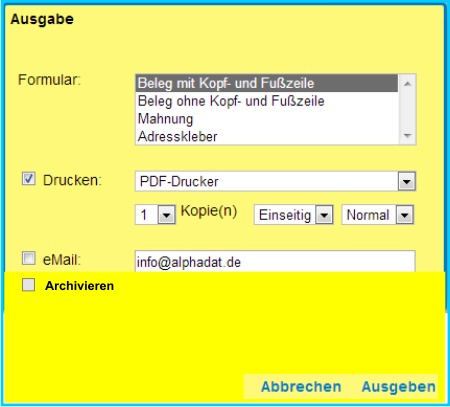
Task: Select 'Beleg ohne Kopf- und Fußzeile' entry
Action: pos(266,101)
